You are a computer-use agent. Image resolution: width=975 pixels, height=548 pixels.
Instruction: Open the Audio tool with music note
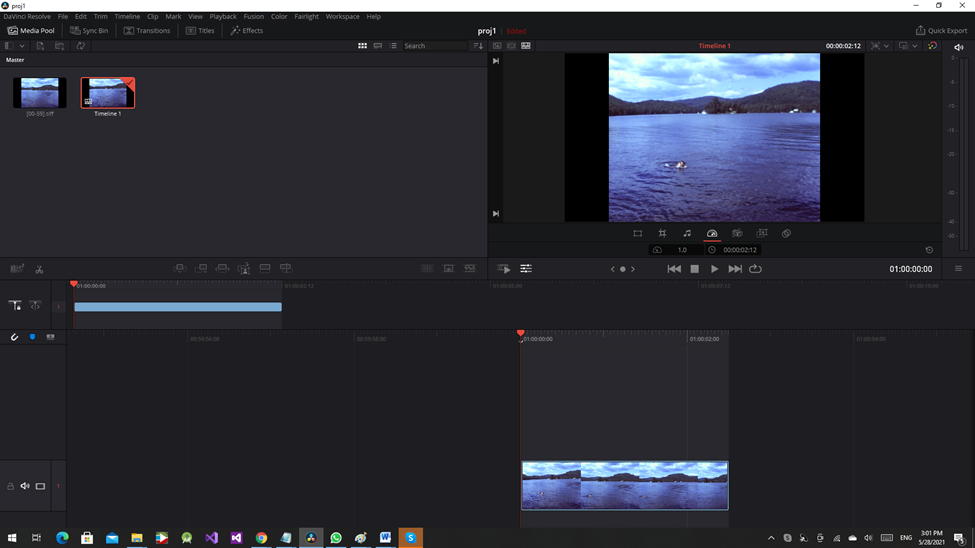[x=687, y=233]
